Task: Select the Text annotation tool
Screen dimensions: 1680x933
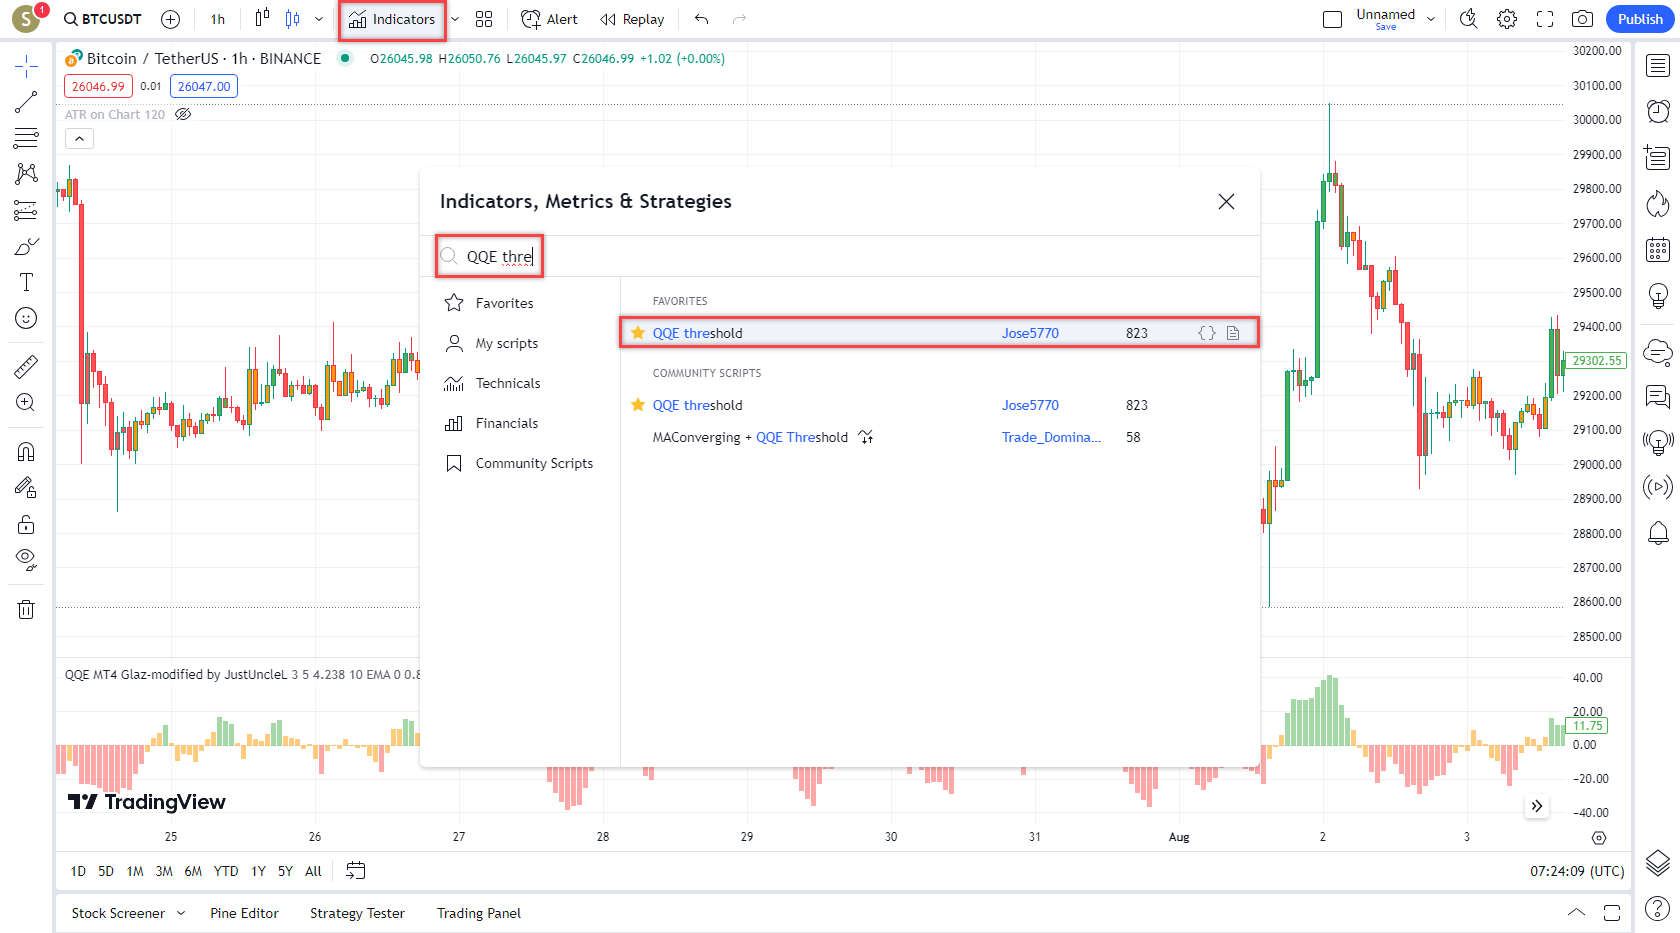Action: click(26, 282)
